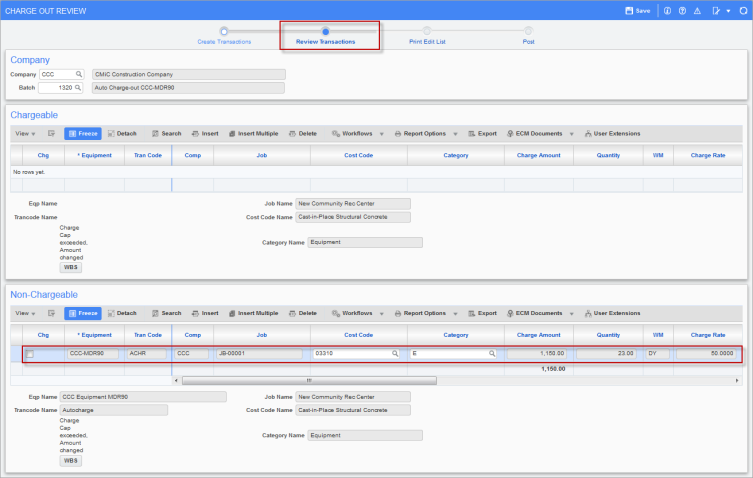The height and width of the screenshot is (478, 753).
Task: Open the help question mark icon
Action: (683, 10)
